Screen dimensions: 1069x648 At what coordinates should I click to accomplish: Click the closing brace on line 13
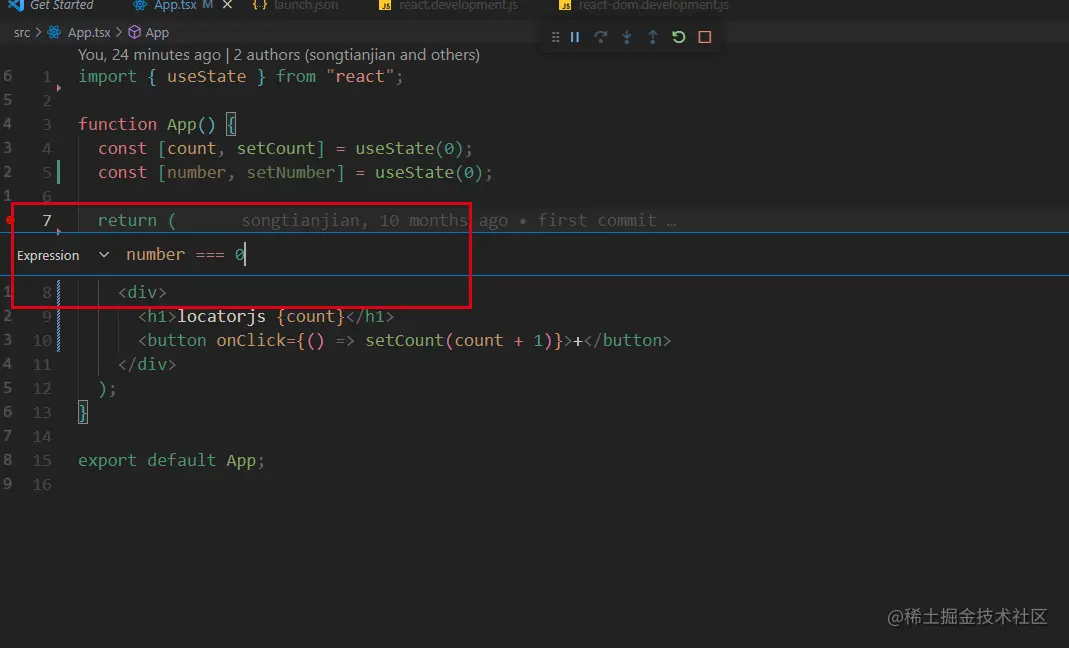[82, 413]
